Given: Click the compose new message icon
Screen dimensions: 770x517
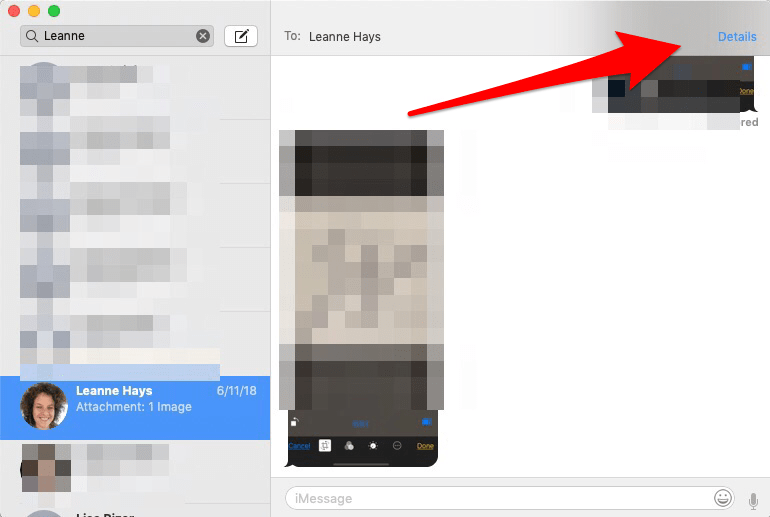Looking at the screenshot, I should (241, 36).
